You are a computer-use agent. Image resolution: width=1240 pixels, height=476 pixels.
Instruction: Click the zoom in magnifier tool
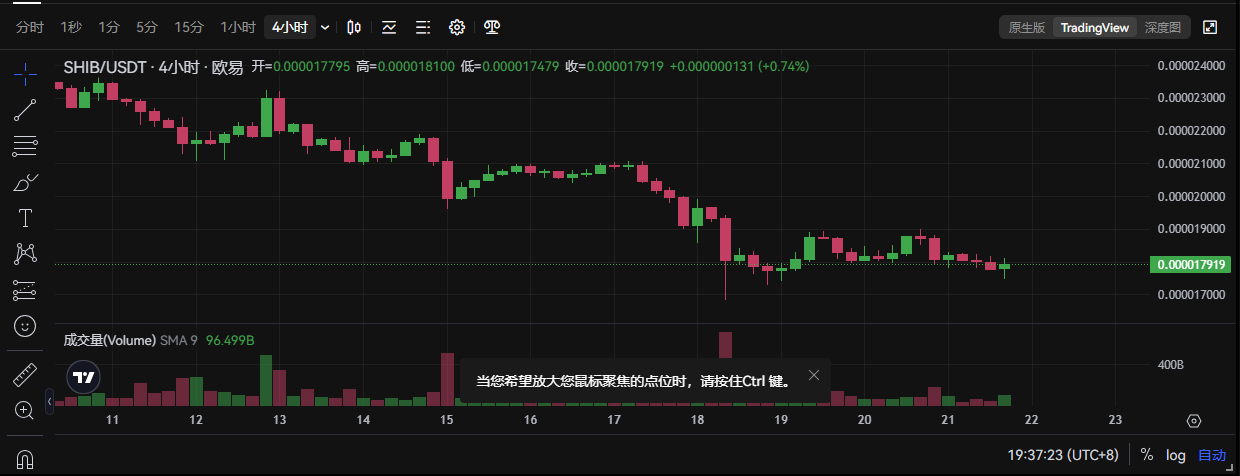[25, 410]
